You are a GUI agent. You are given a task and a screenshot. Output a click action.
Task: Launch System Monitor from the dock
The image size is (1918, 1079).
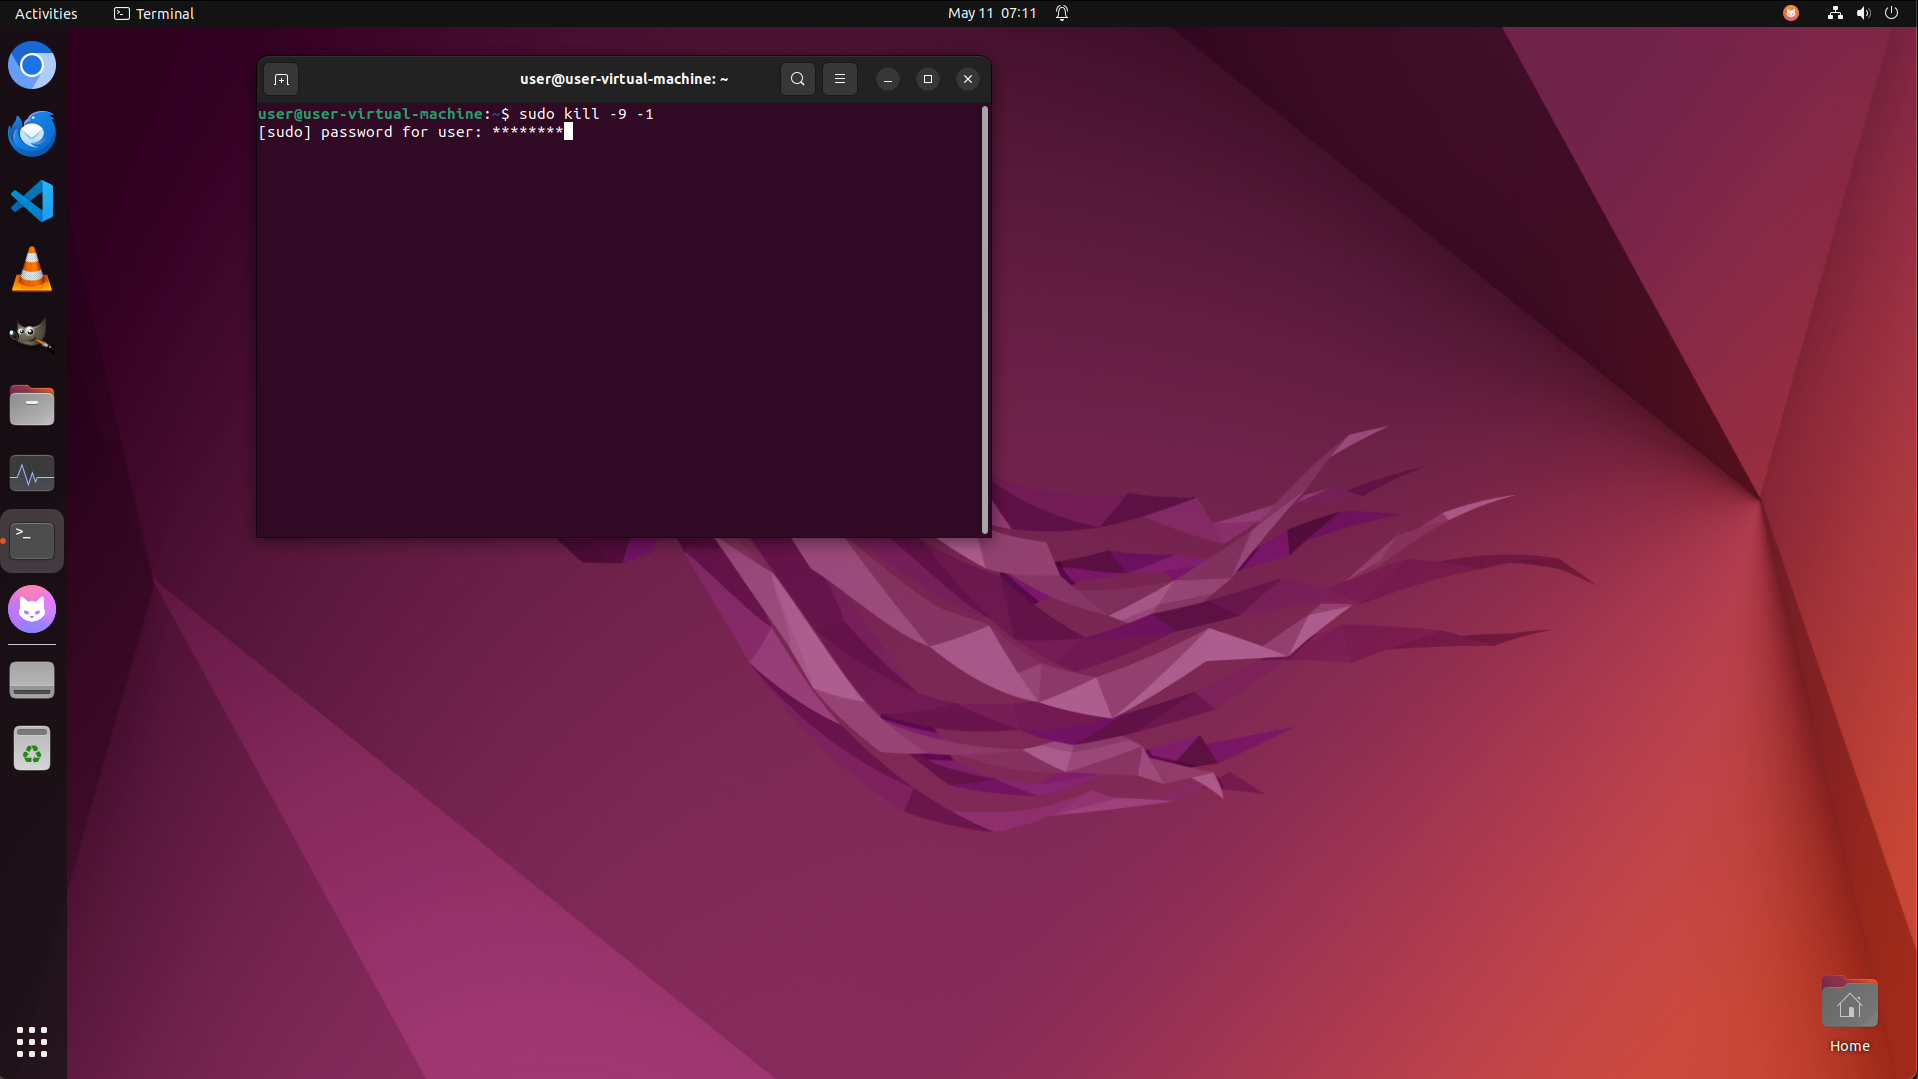(32, 473)
